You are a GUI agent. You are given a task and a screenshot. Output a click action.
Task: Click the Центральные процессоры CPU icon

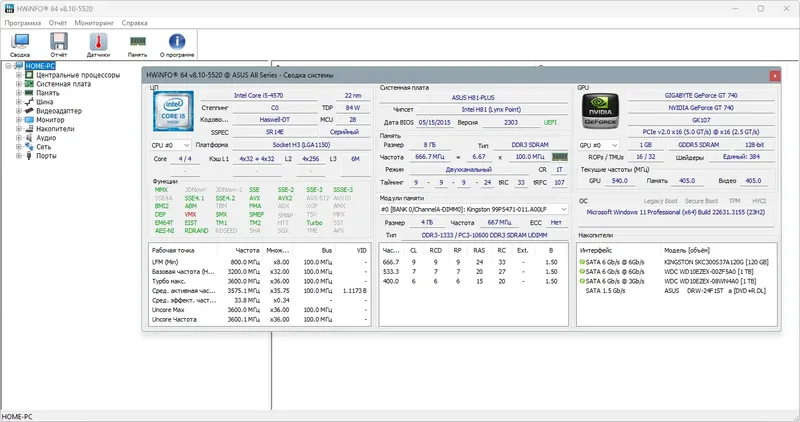[29, 75]
